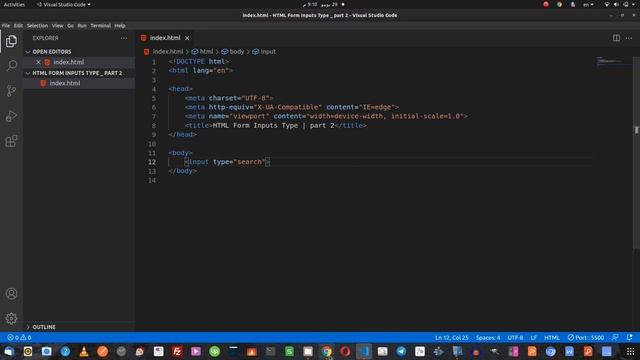Open the Selection menu
The image size is (640, 360).
point(37,26)
